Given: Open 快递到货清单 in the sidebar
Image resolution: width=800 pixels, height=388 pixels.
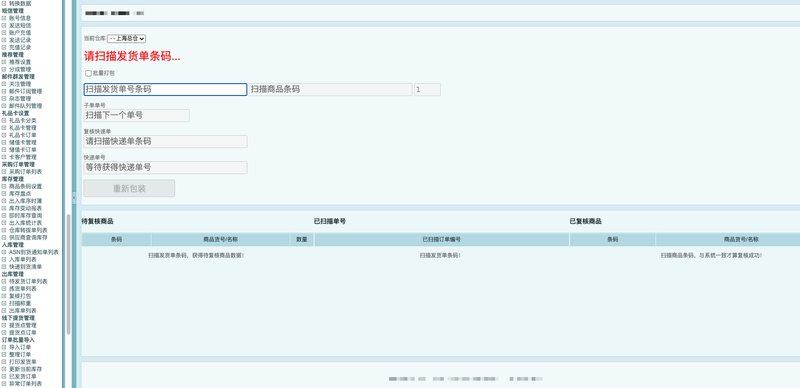Looking at the screenshot, I should click(26, 266).
